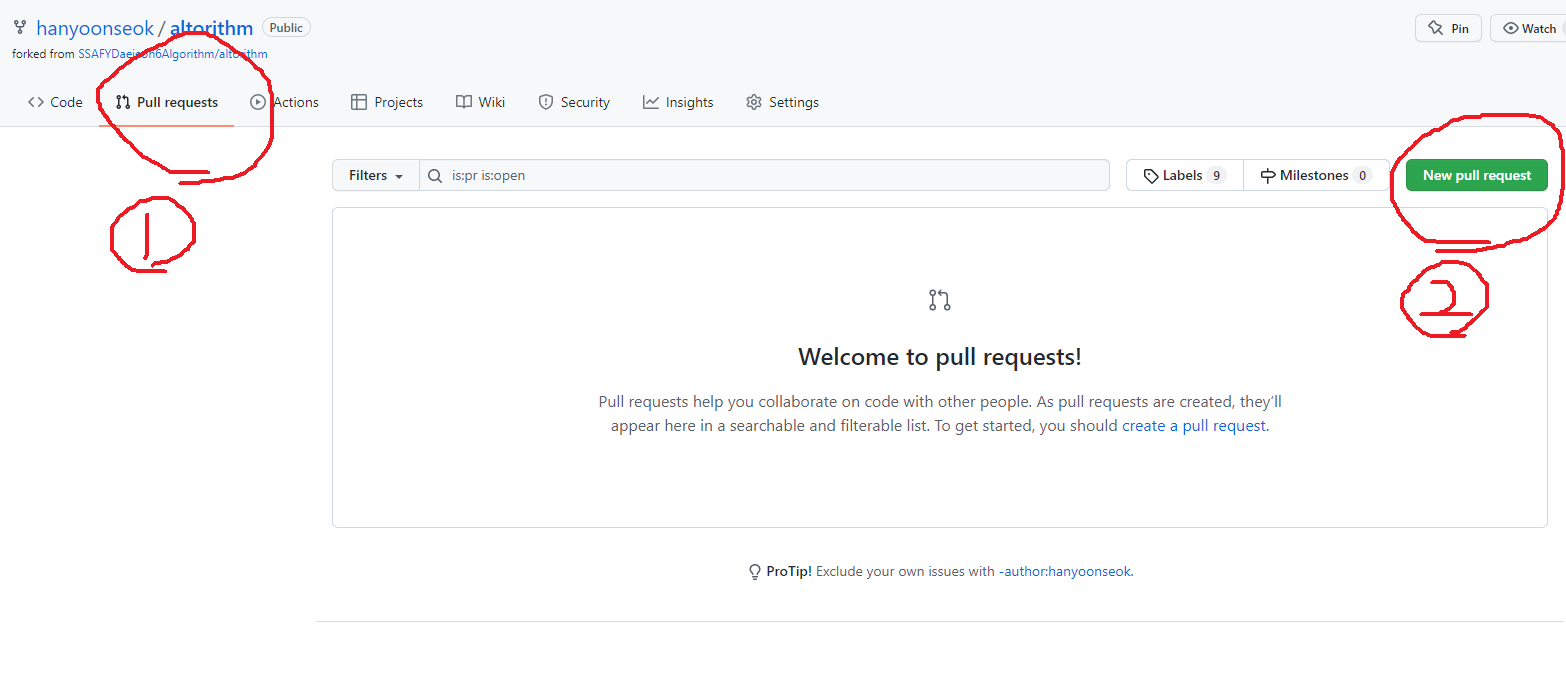Click the Insights graph icon
The image size is (1566, 682).
tap(651, 102)
